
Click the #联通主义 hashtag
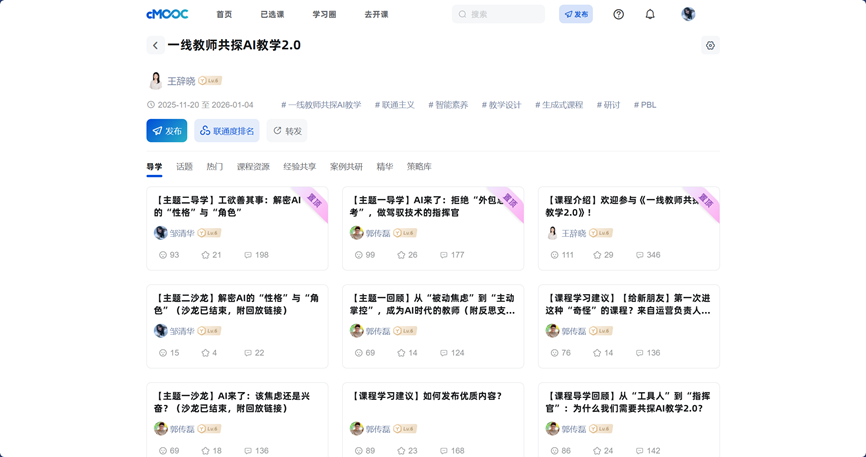pos(395,105)
